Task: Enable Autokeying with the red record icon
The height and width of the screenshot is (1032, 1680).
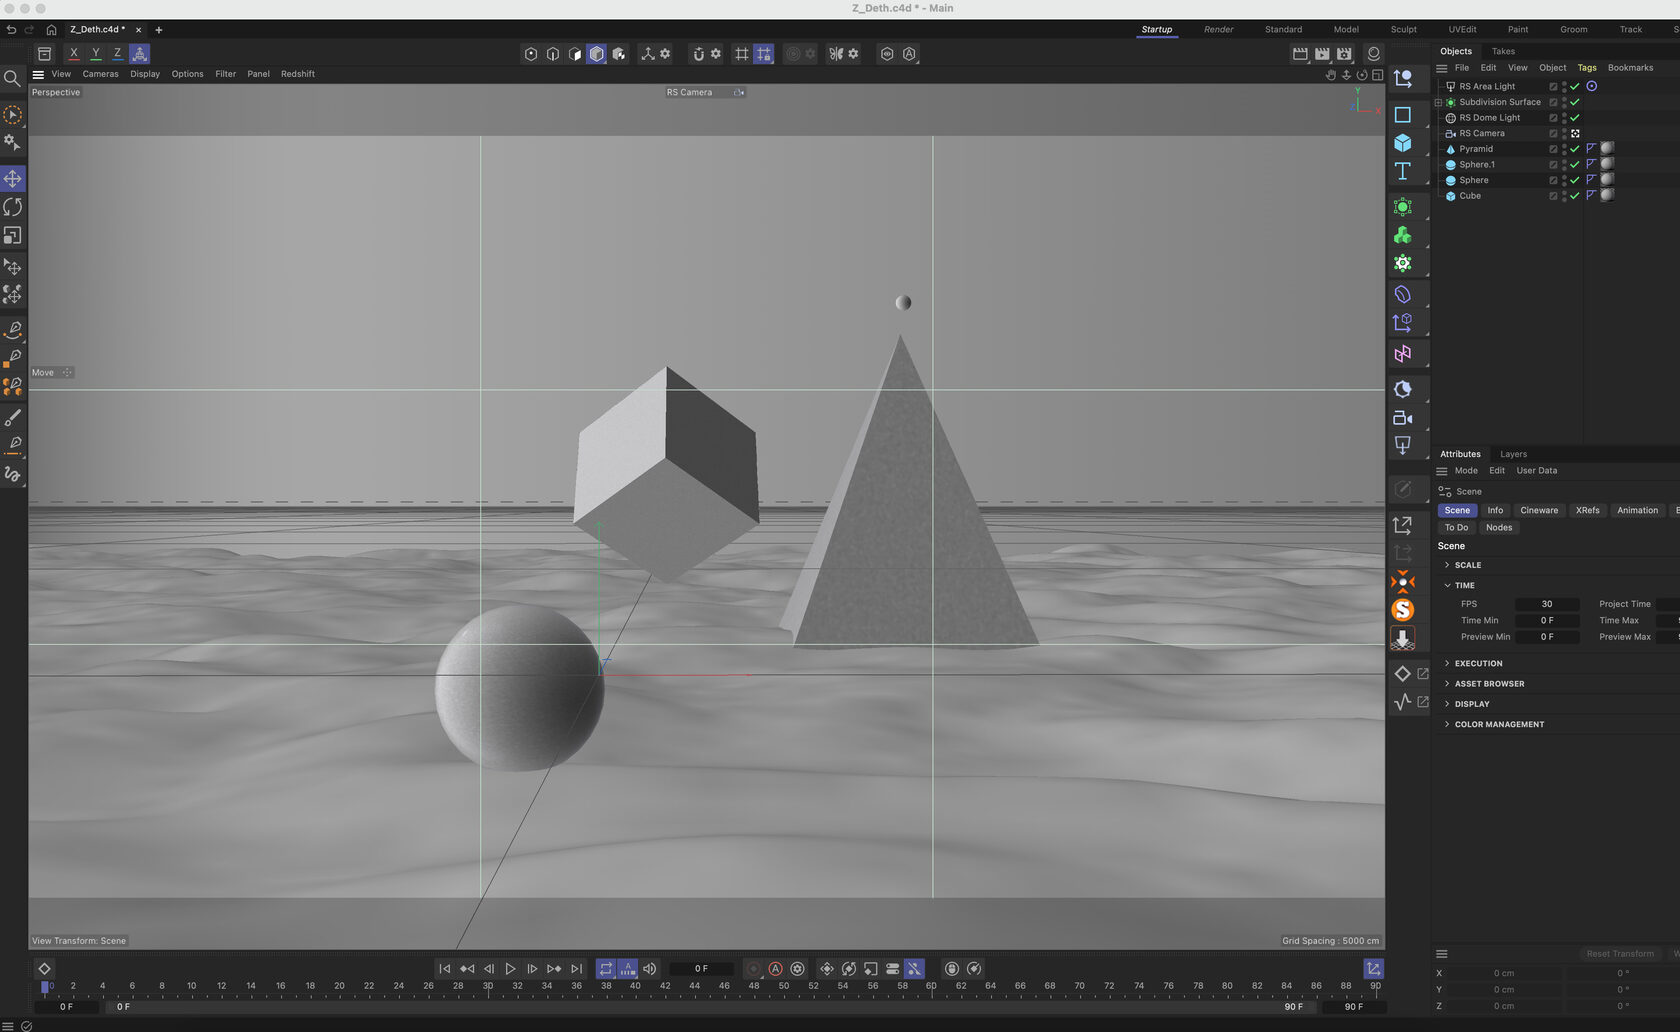Action: click(x=776, y=968)
